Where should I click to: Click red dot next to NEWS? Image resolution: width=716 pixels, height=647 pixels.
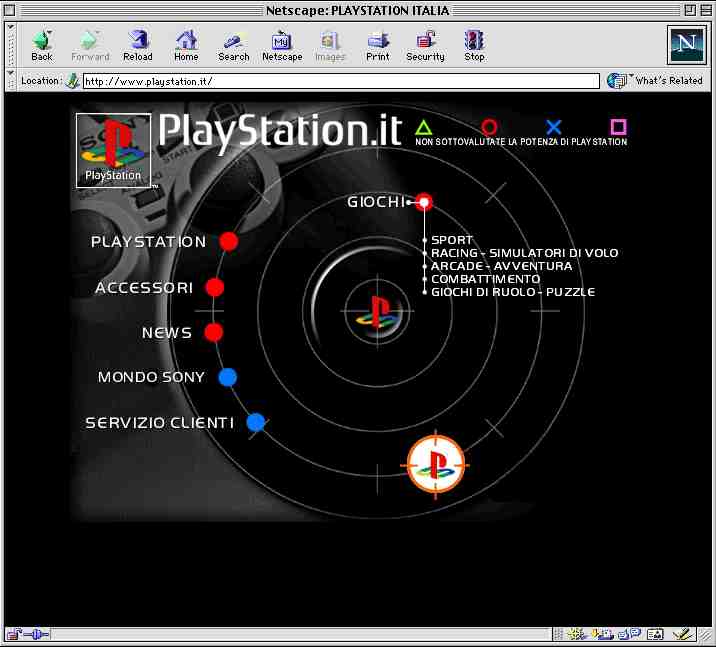214,333
